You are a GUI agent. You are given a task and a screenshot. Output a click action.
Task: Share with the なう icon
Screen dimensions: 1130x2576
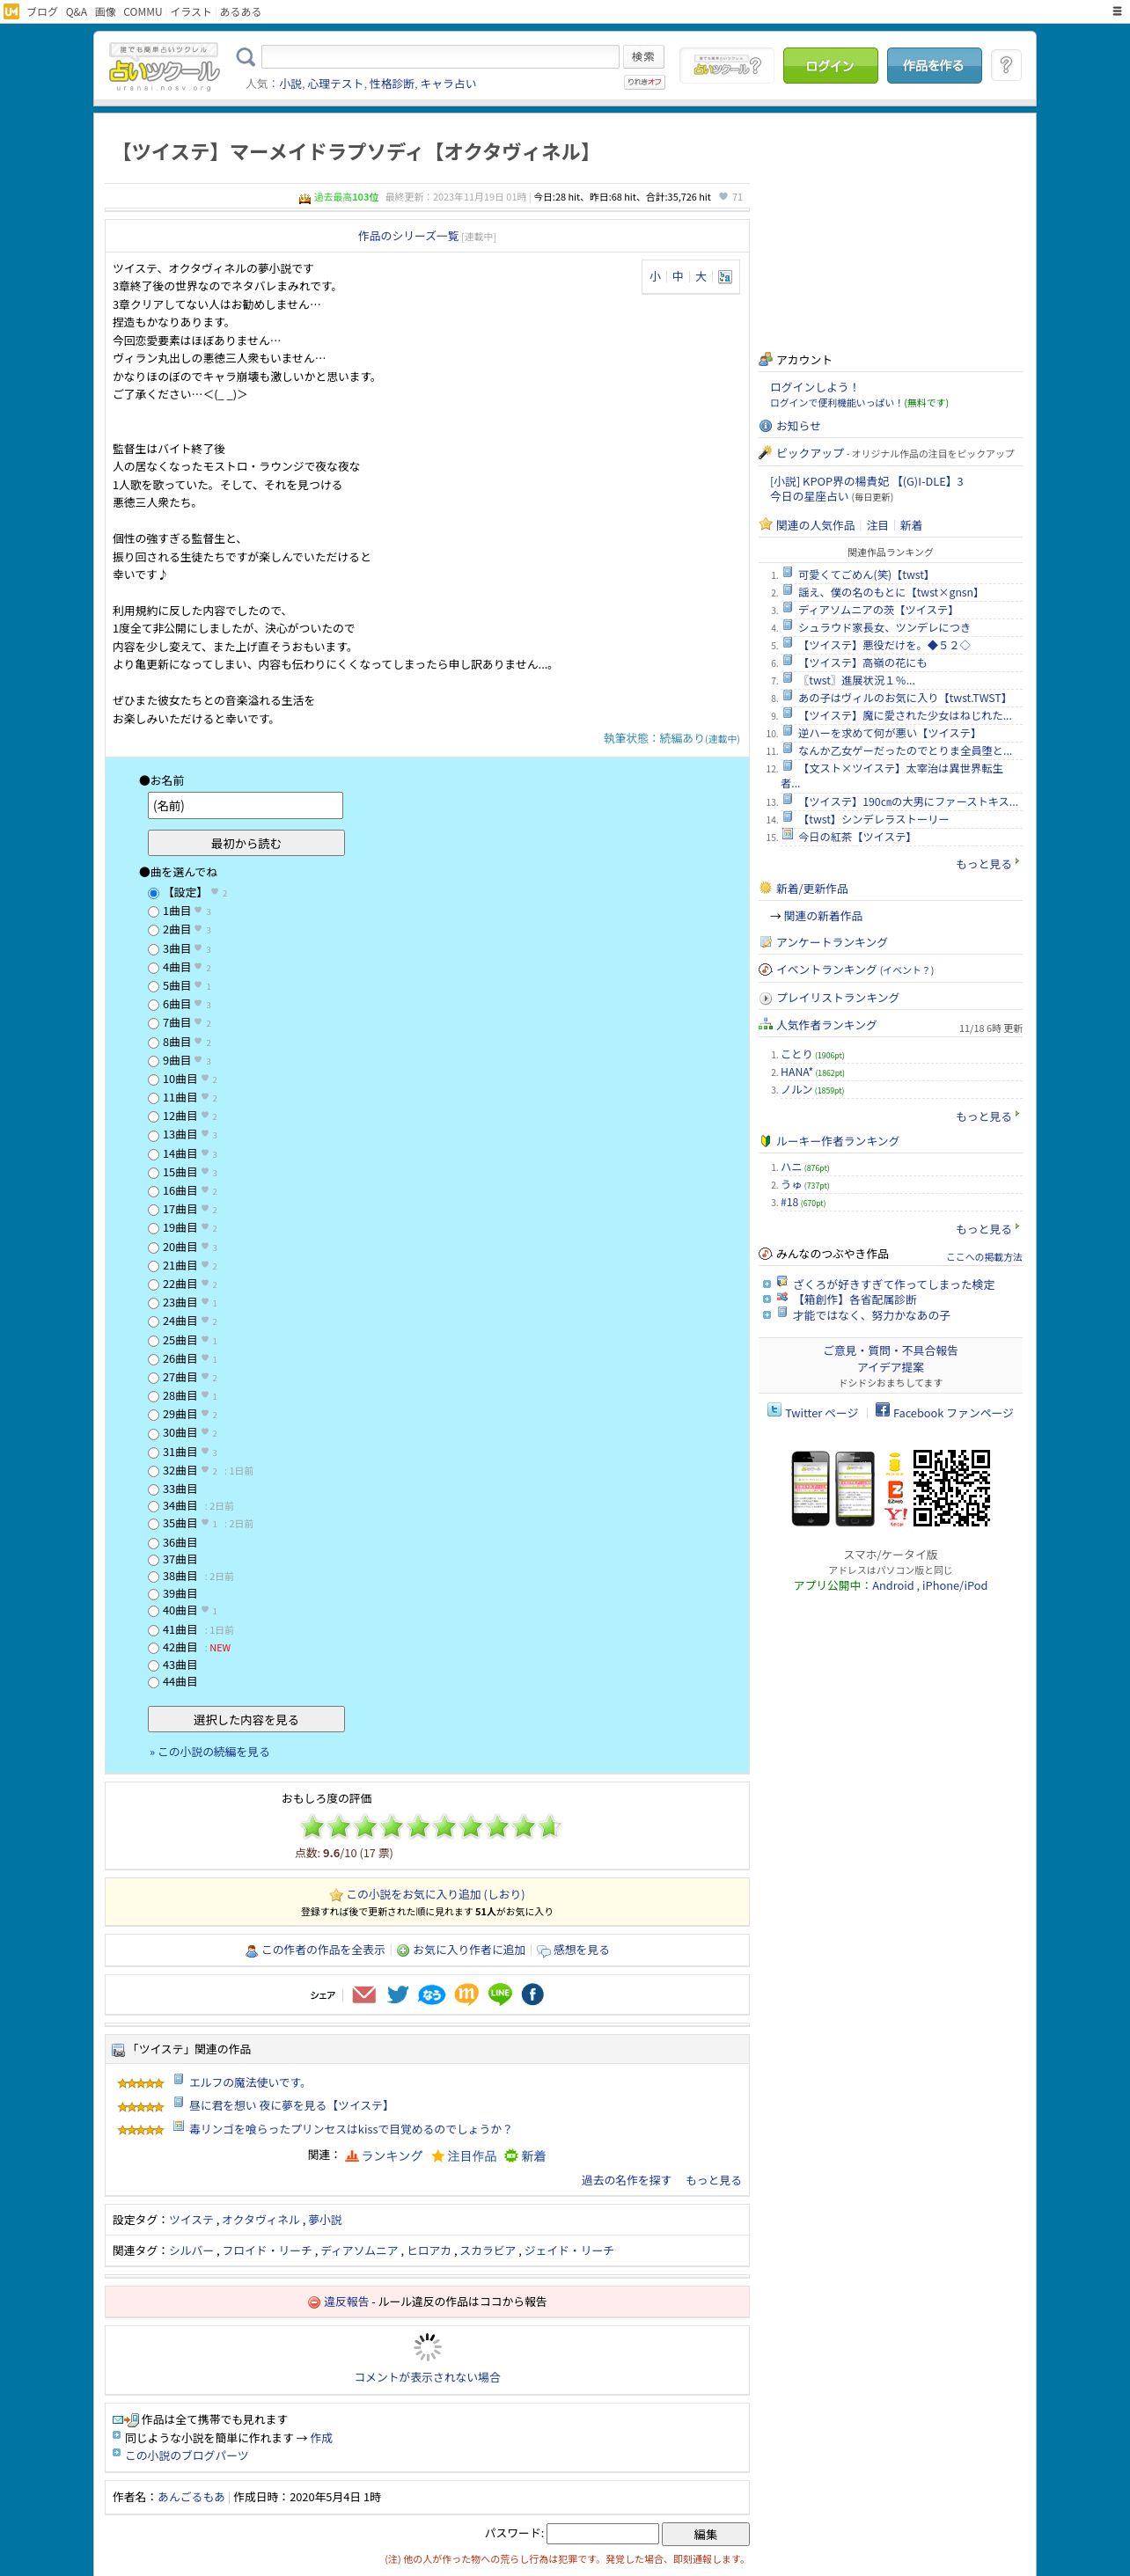point(431,1994)
